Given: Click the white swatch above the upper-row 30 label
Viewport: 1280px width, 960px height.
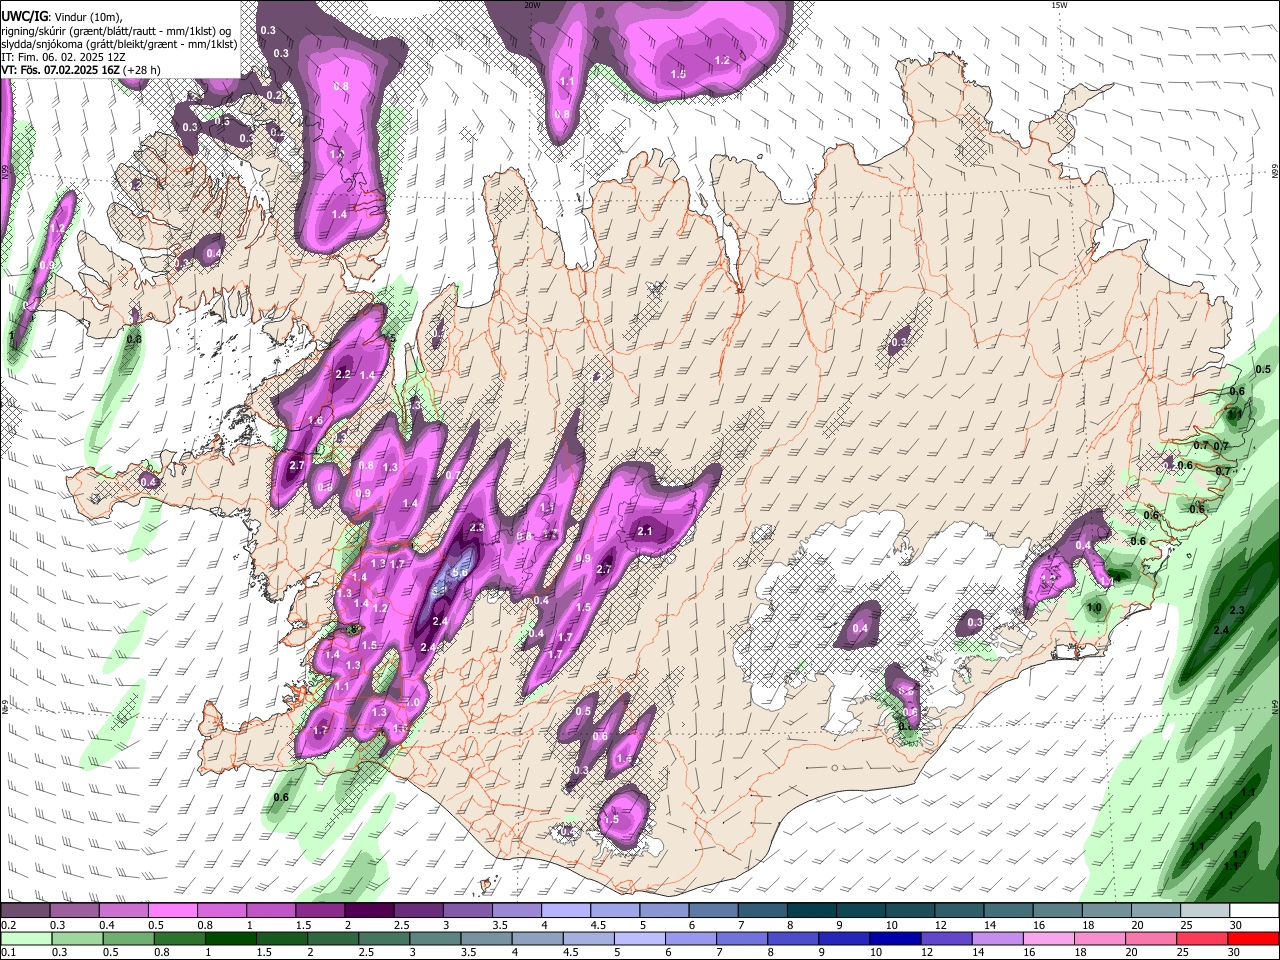Looking at the screenshot, I should (x=1254, y=911).
